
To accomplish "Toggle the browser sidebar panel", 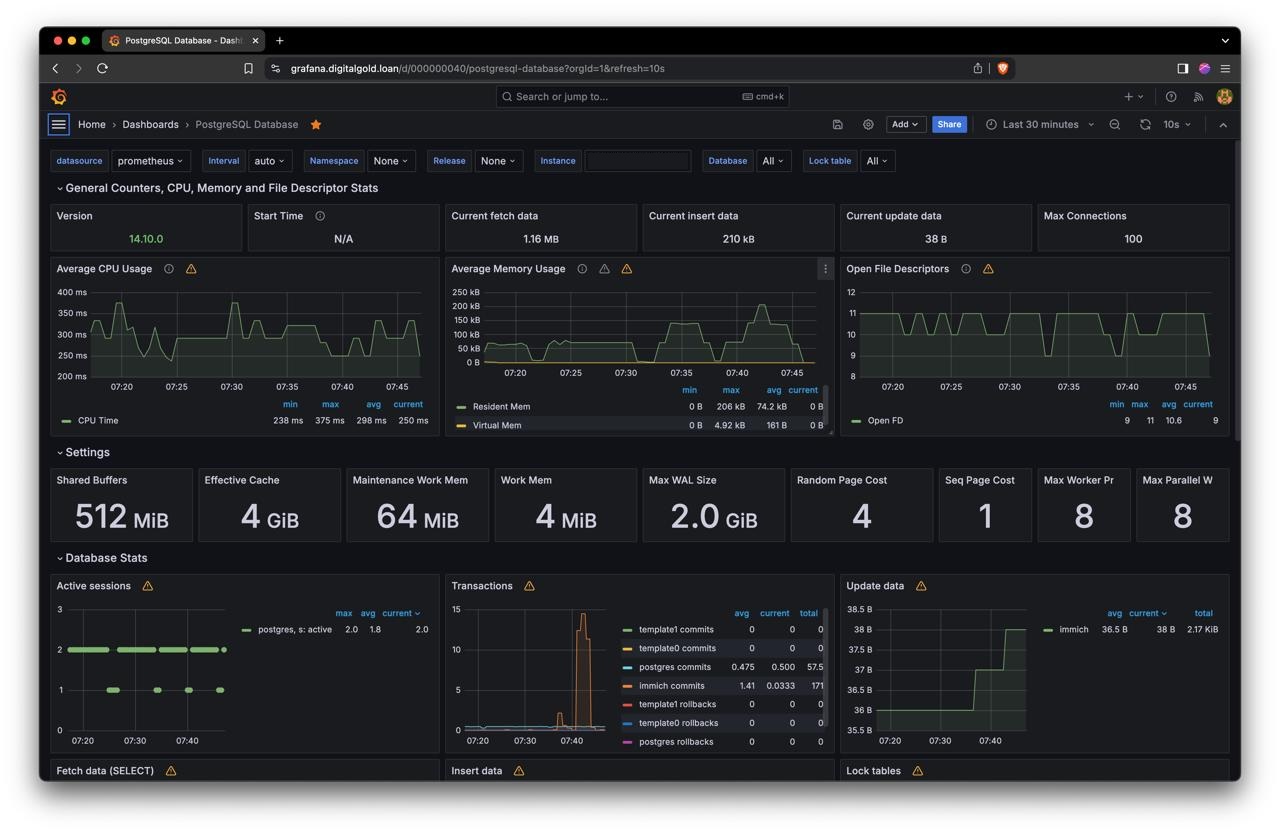I will [1182, 68].
